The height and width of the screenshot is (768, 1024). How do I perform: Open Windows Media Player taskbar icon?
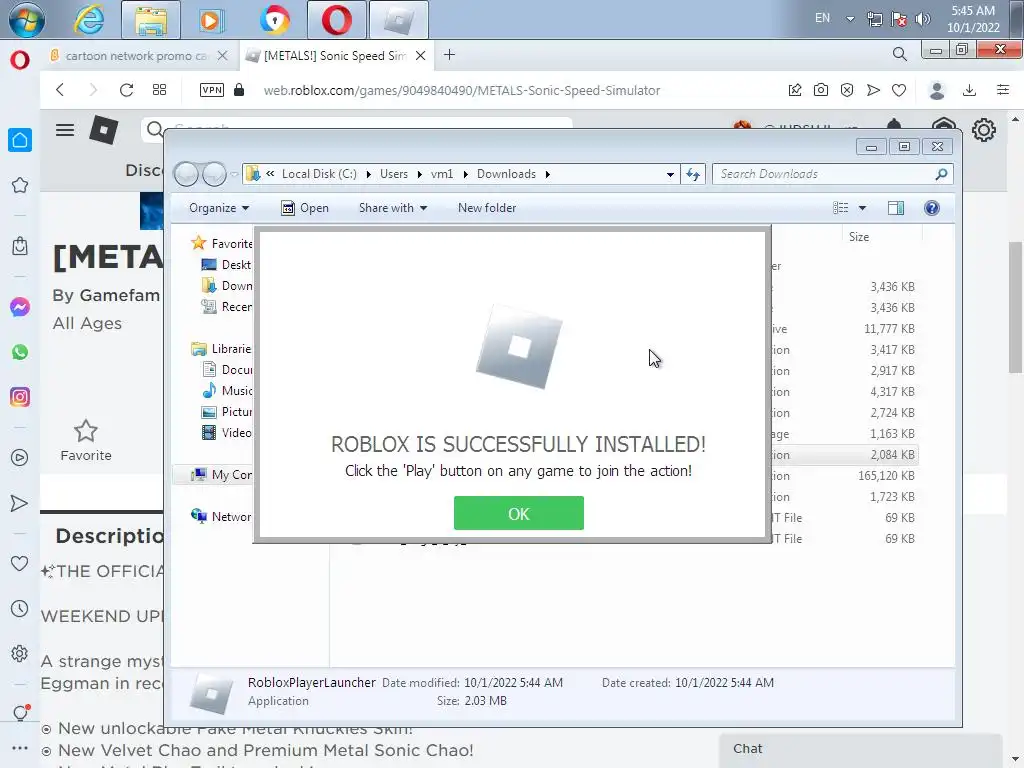pos(211,20)
